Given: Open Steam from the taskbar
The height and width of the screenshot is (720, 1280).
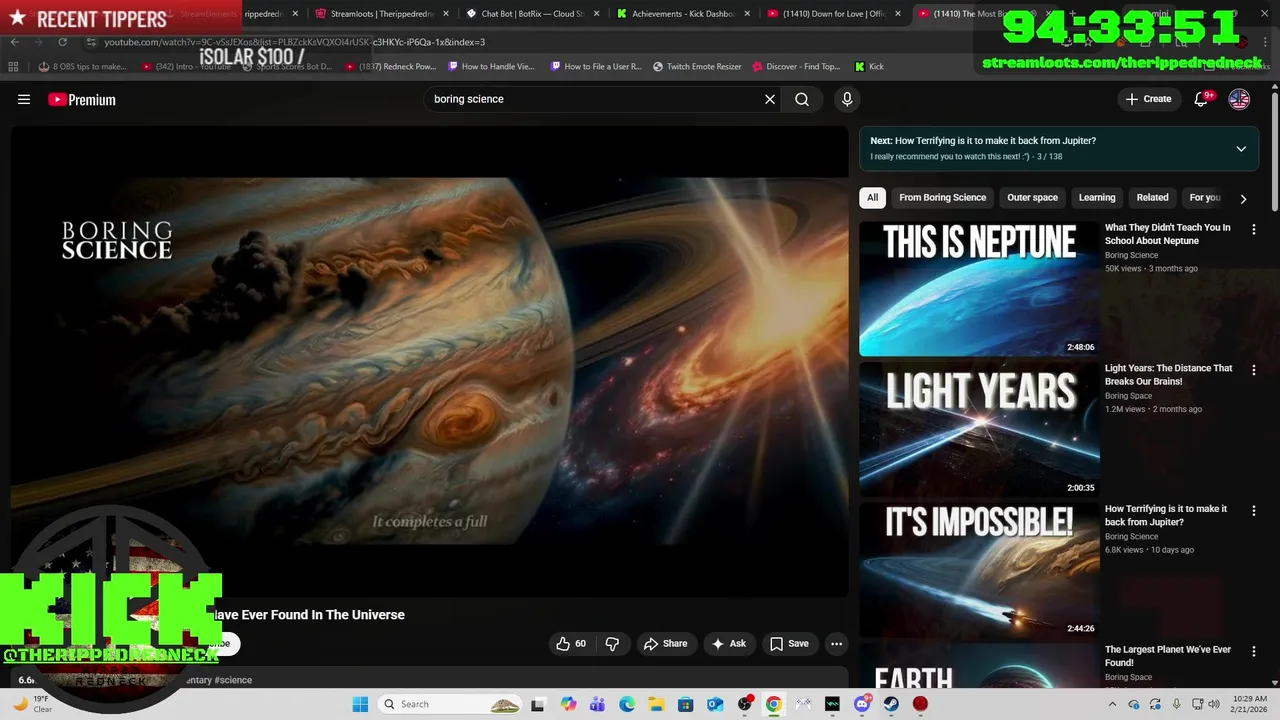Looking at the screenshot, I should [891, 704].
